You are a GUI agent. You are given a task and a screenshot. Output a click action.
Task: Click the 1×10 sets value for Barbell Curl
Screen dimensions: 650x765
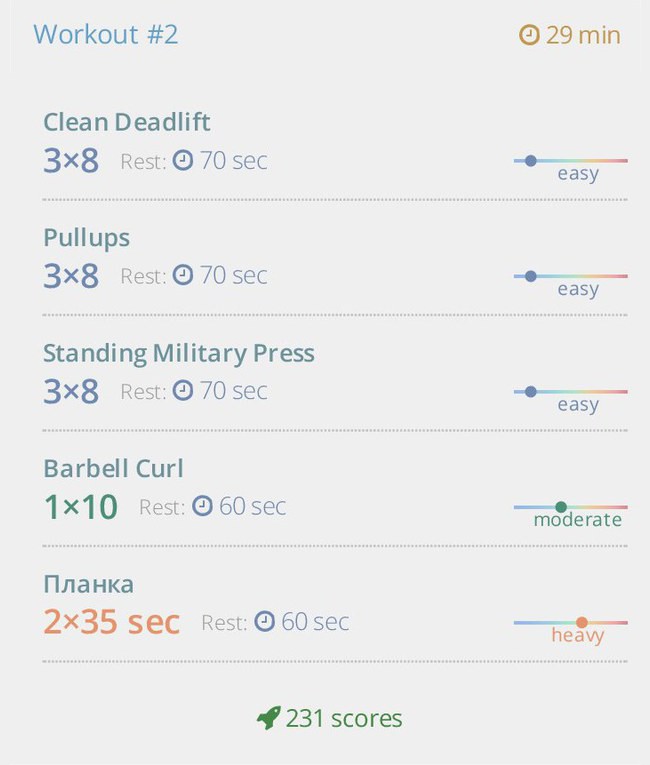coord(81,506)
